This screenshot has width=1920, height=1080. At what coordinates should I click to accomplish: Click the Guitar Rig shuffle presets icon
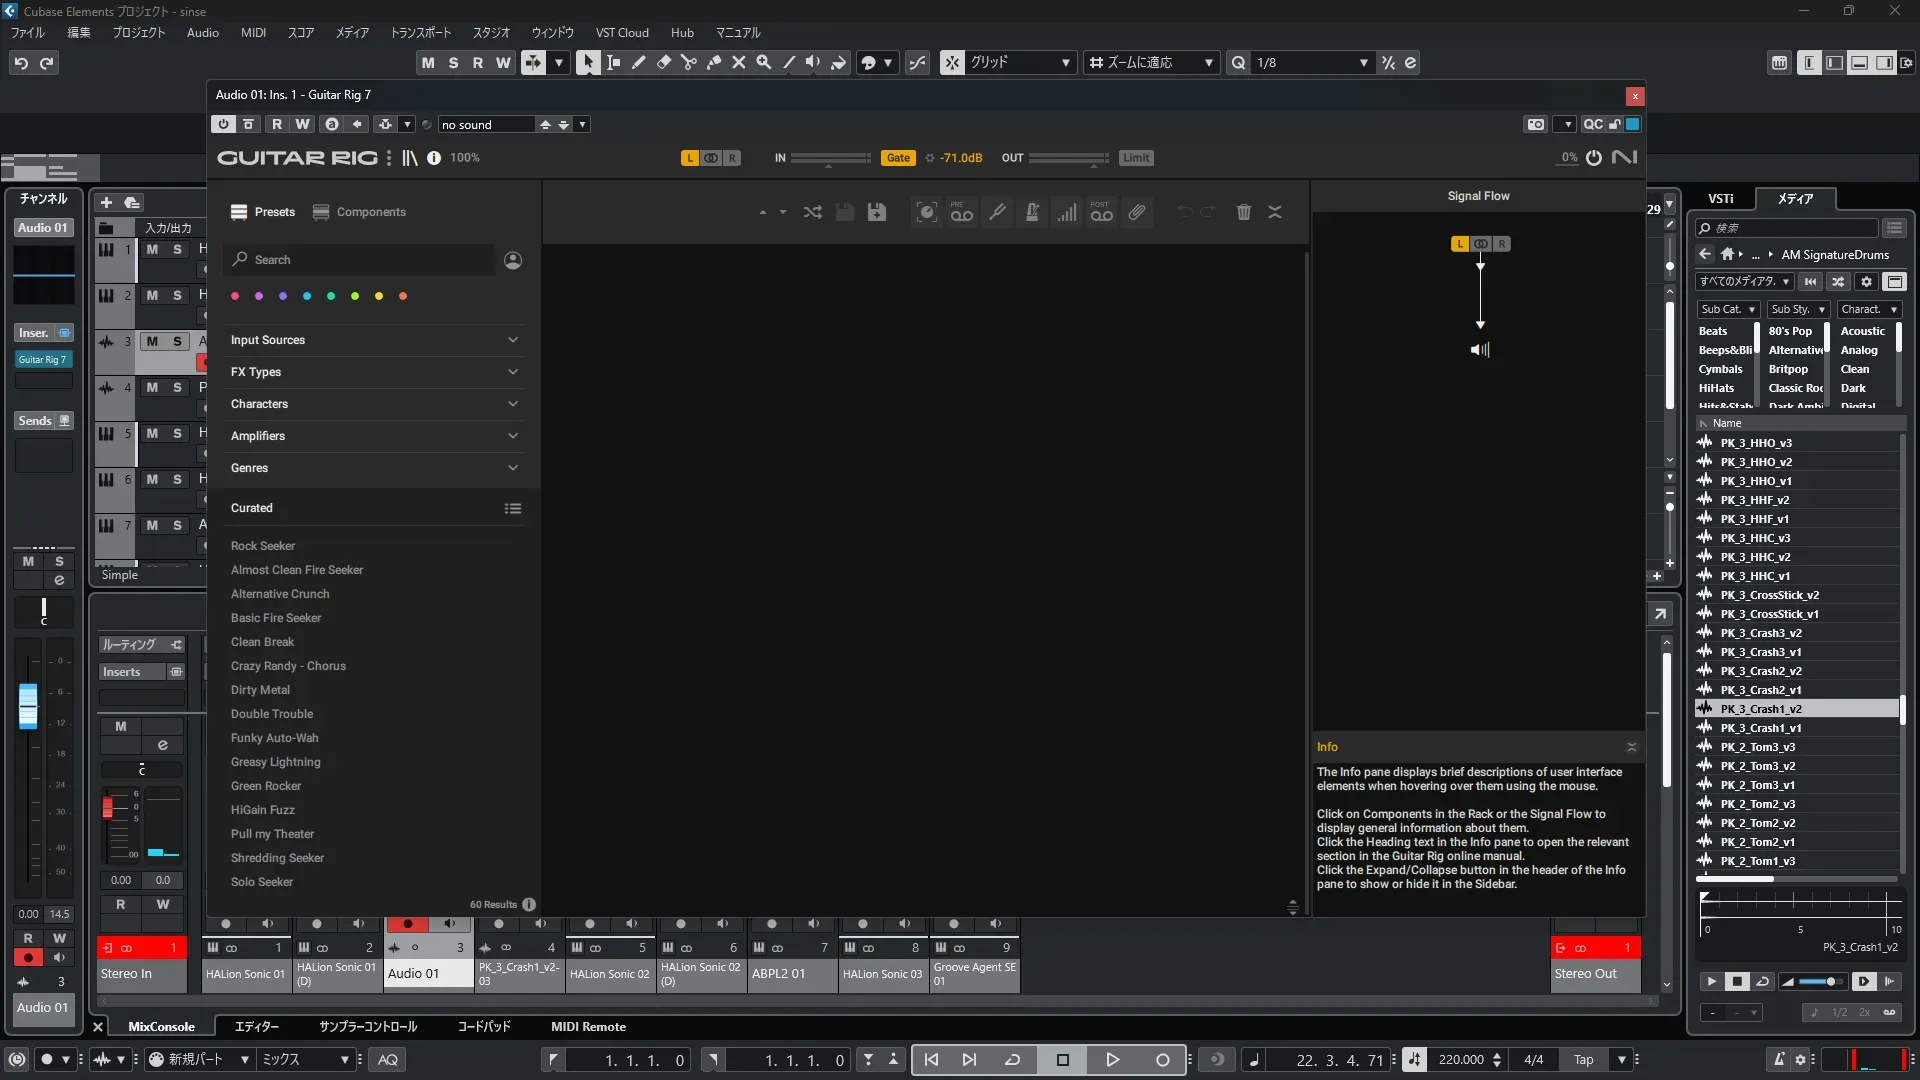[x=812, y=212]
